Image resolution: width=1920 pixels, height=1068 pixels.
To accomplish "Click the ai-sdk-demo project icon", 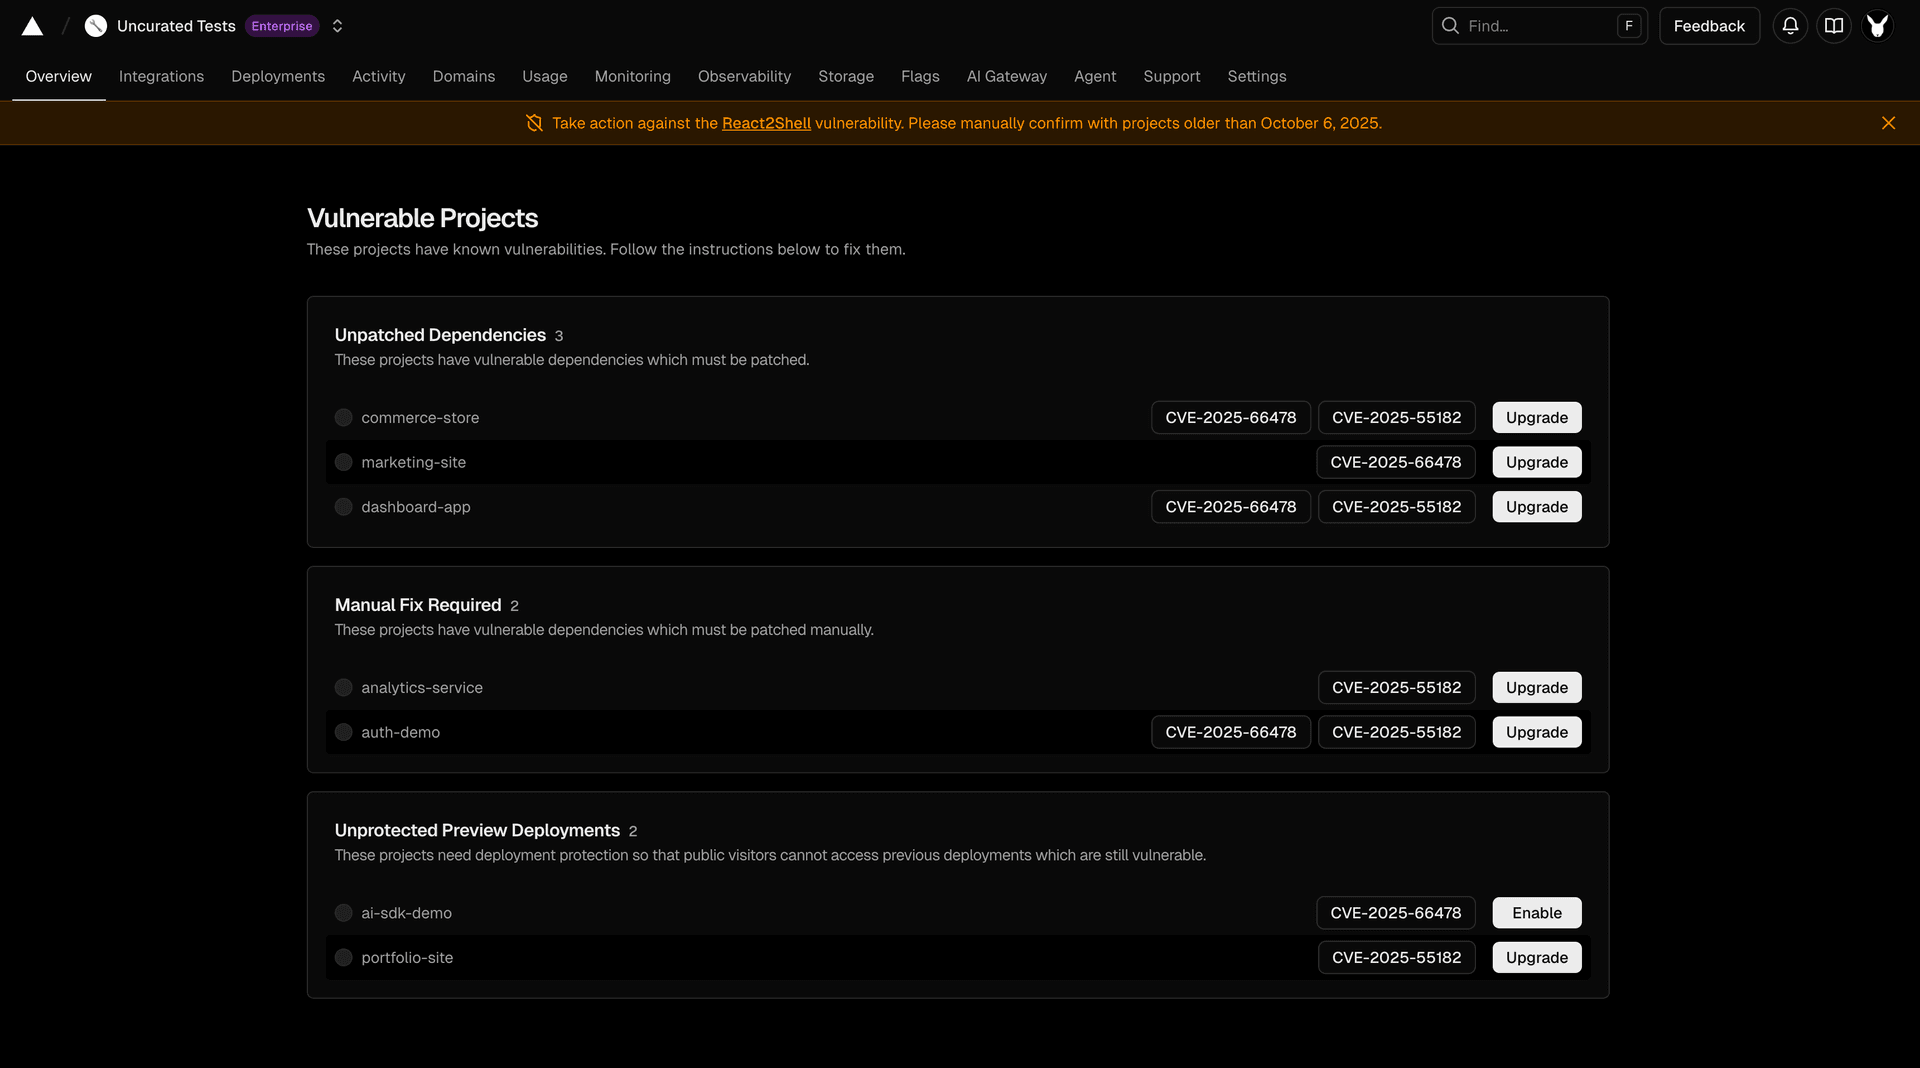I will tap(343, 913).
